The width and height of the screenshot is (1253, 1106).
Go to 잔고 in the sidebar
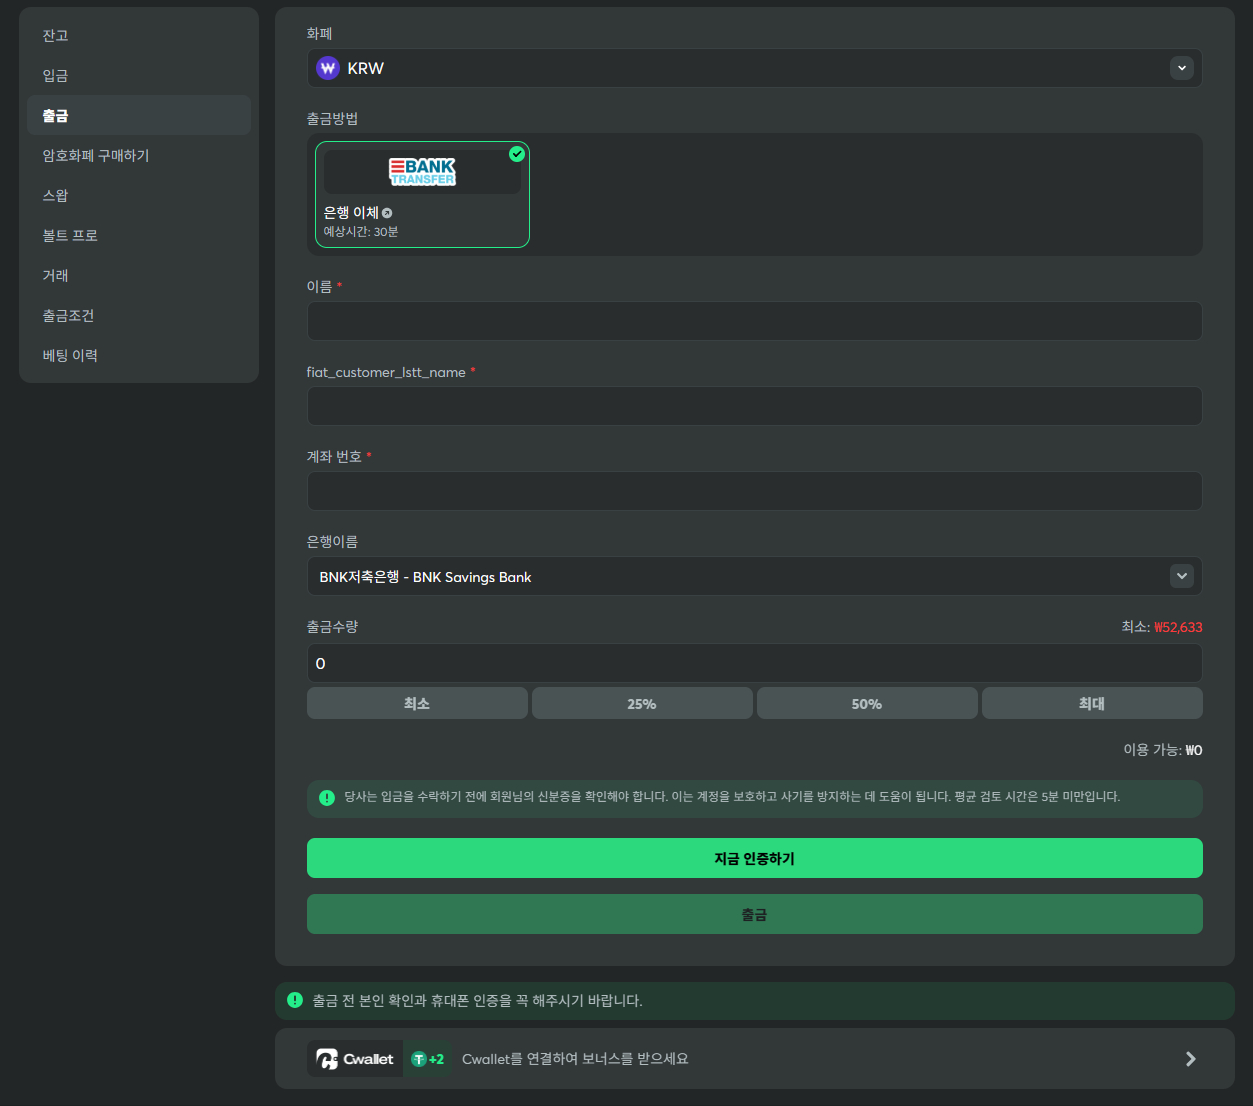[139, 35]
